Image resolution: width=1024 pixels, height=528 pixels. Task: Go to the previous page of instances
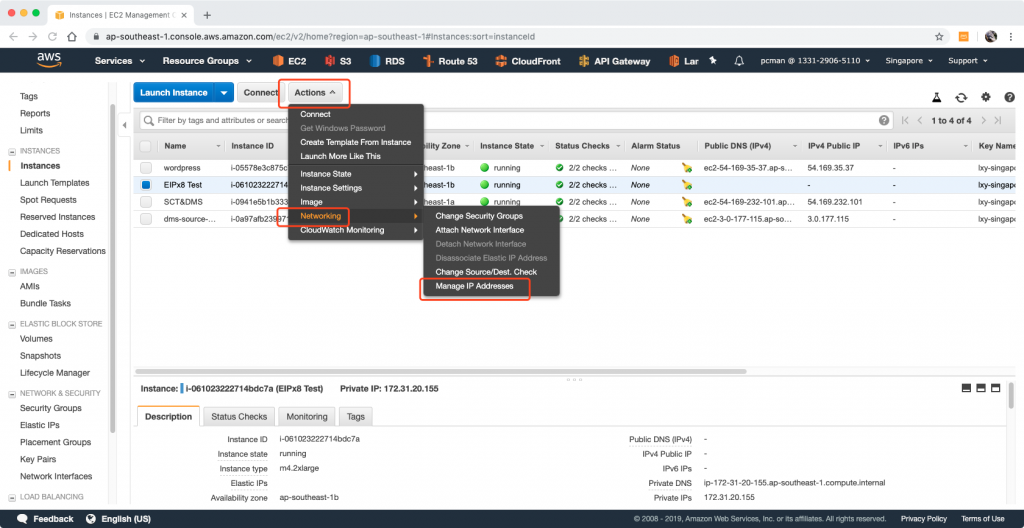point(920,120)
